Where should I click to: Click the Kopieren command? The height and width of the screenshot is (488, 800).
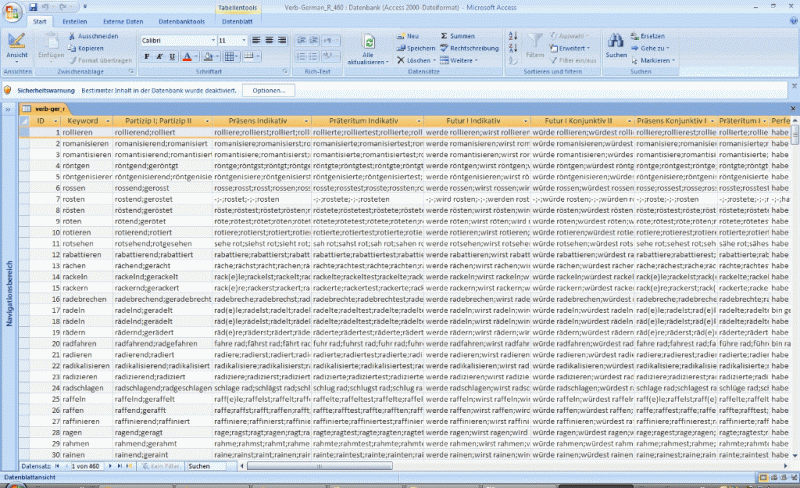tap(86, 48)
